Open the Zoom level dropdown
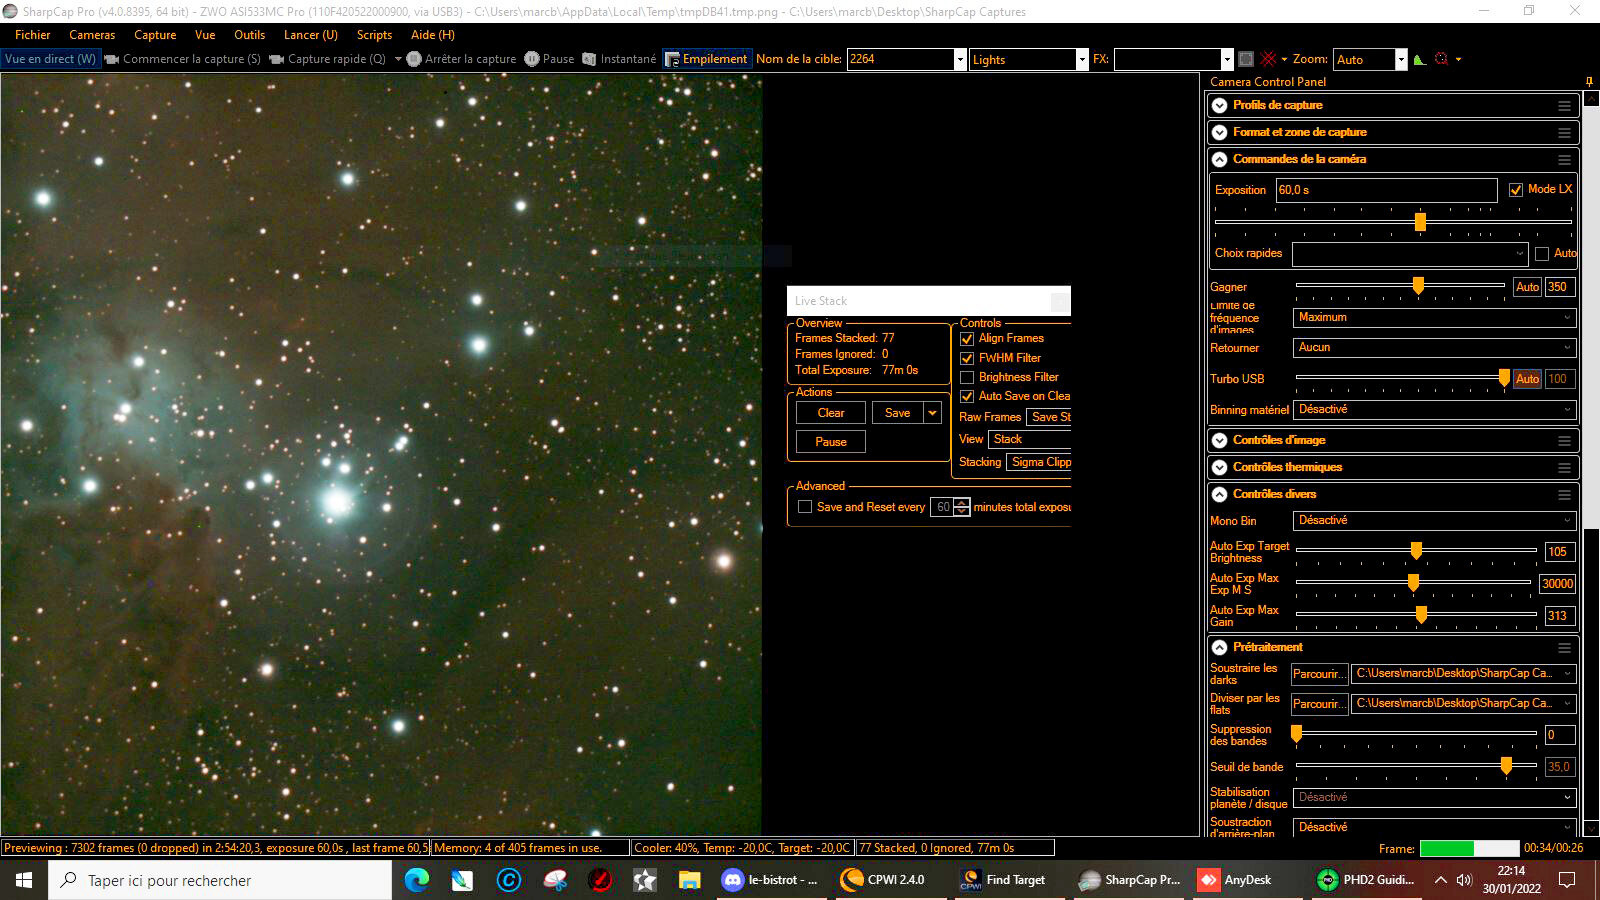 pyautogui.click(x=1401, y=59)
